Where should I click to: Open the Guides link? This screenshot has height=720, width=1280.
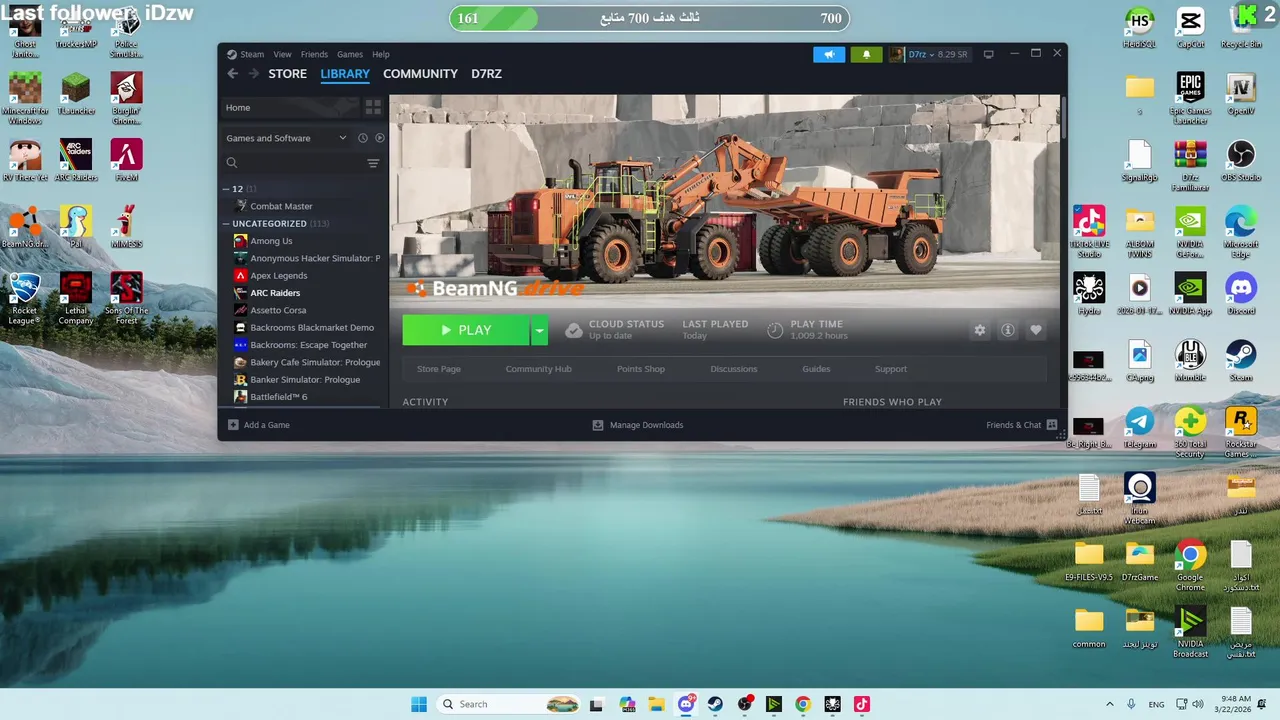816,369
